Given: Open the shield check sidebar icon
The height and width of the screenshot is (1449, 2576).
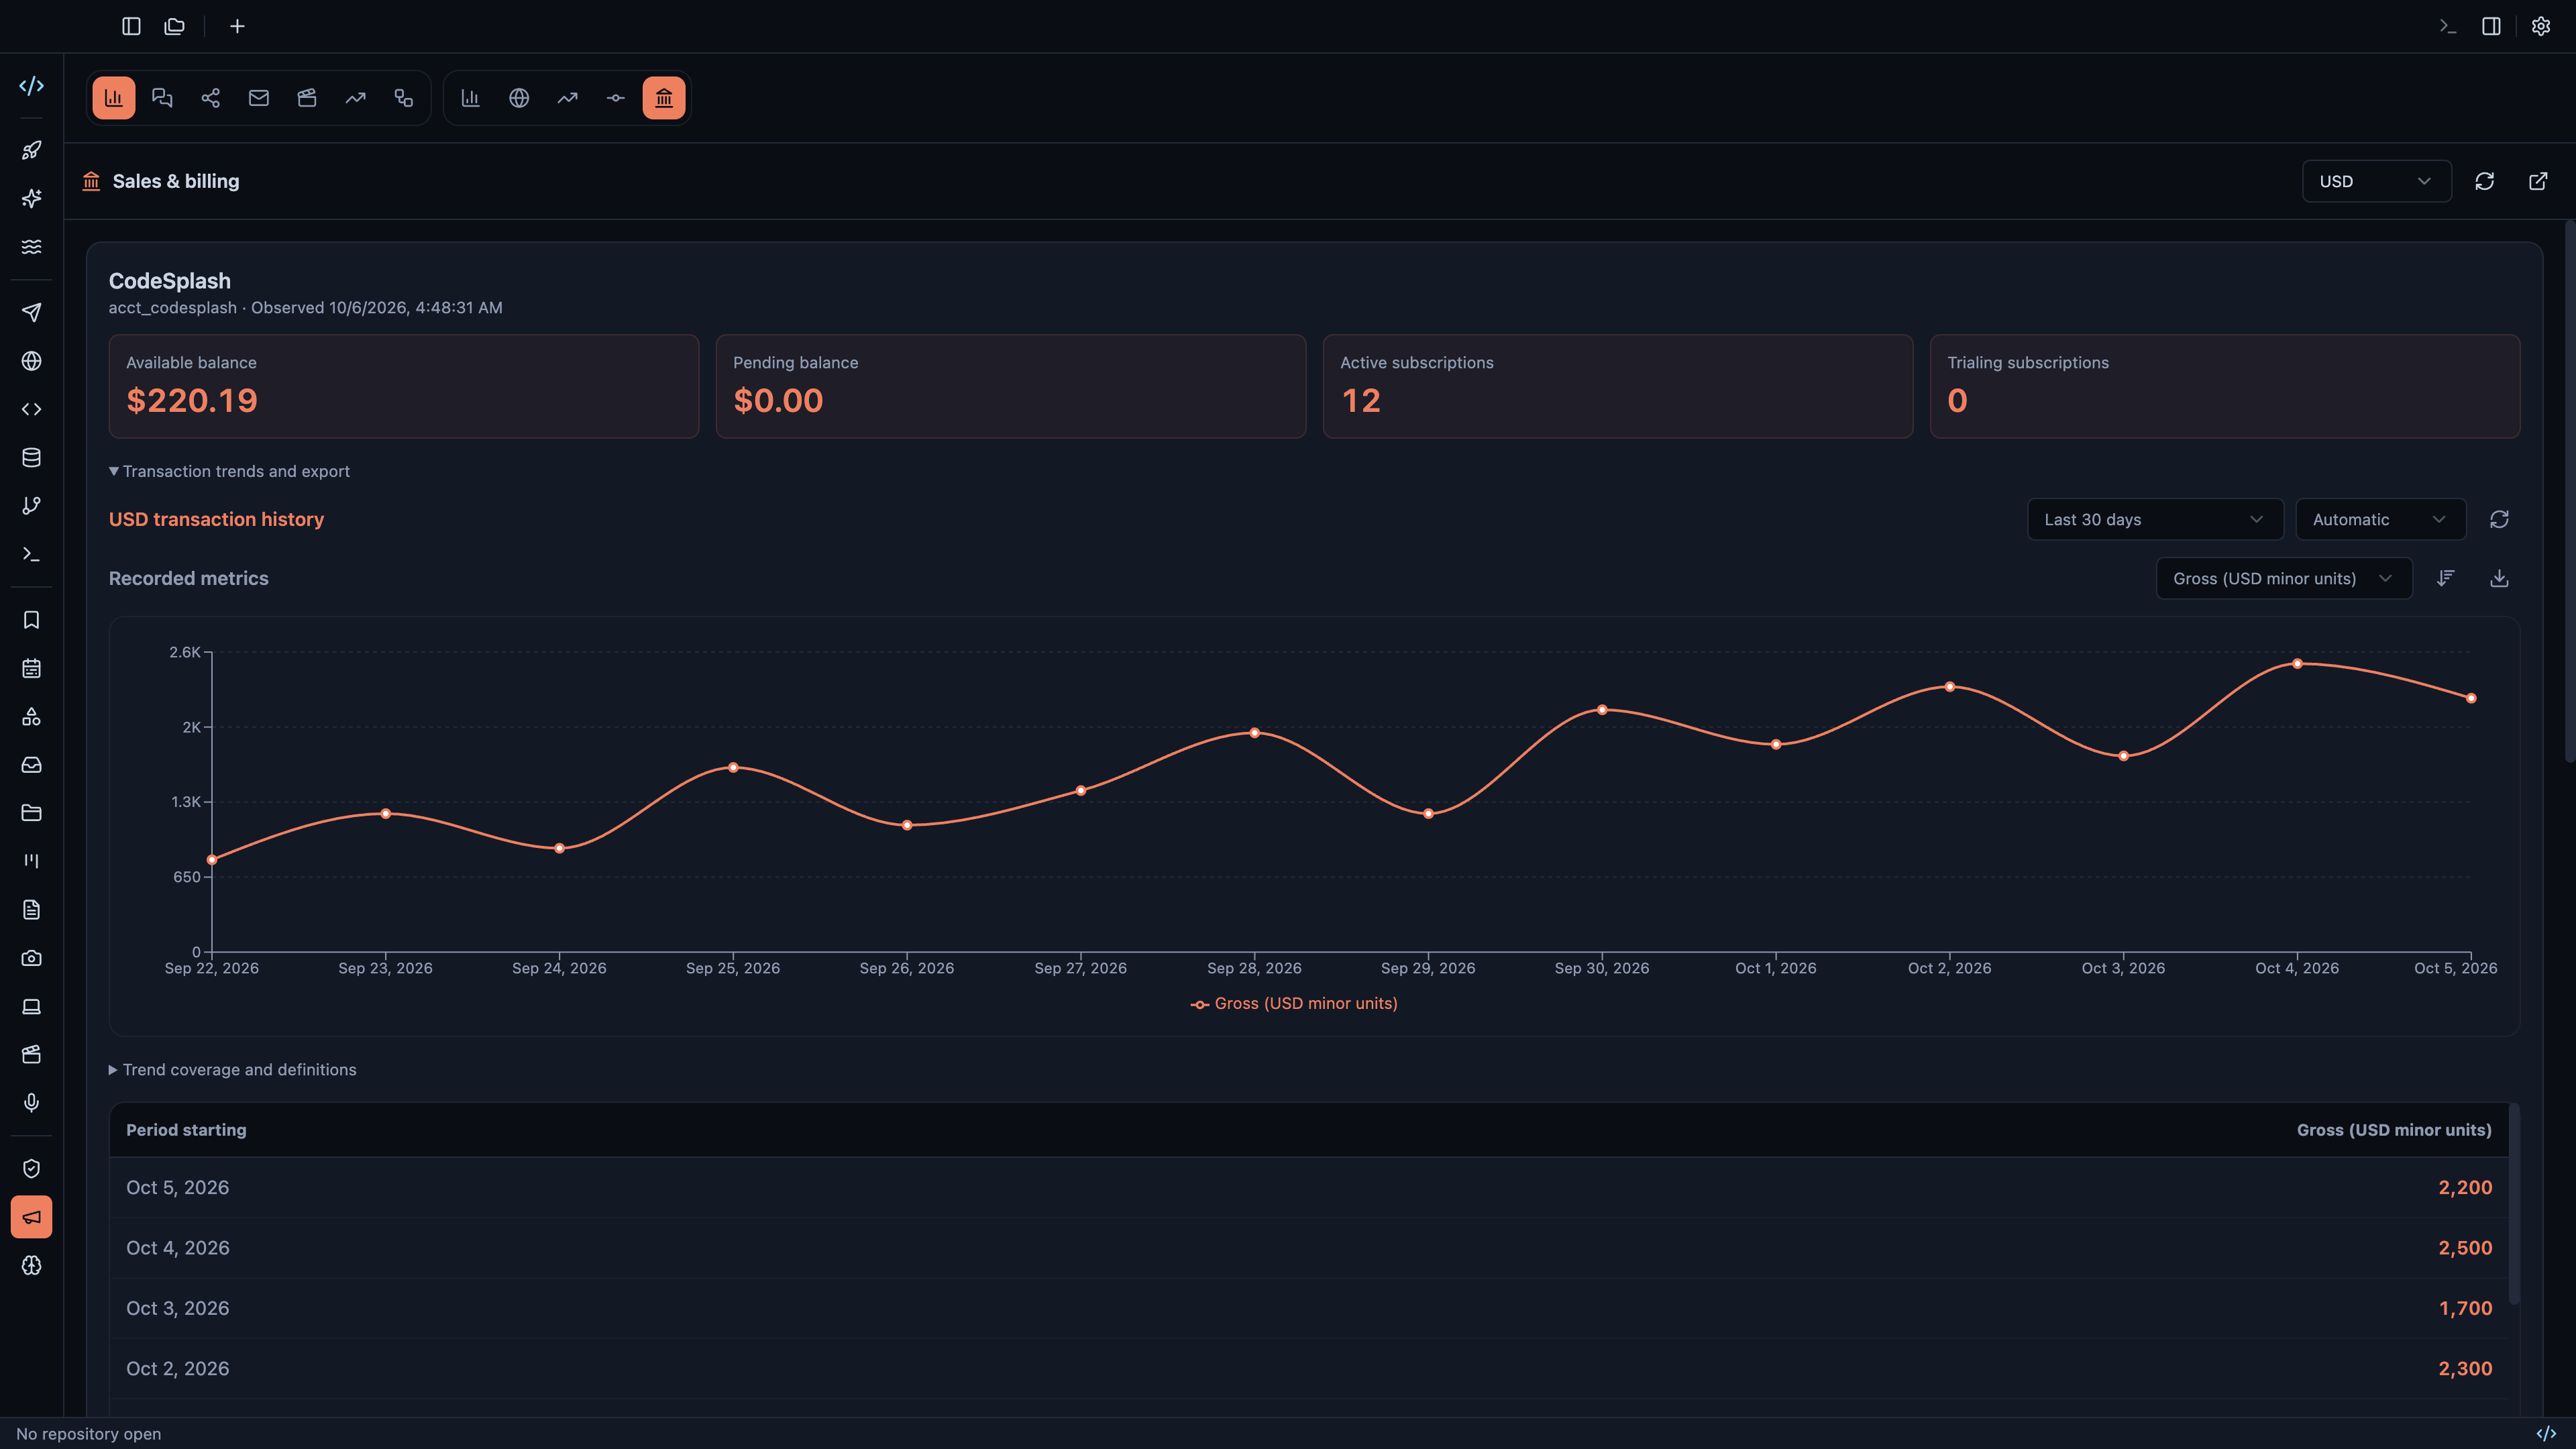Looking at the screenshot, I should pyautogui.click(x=31, y=1169).
